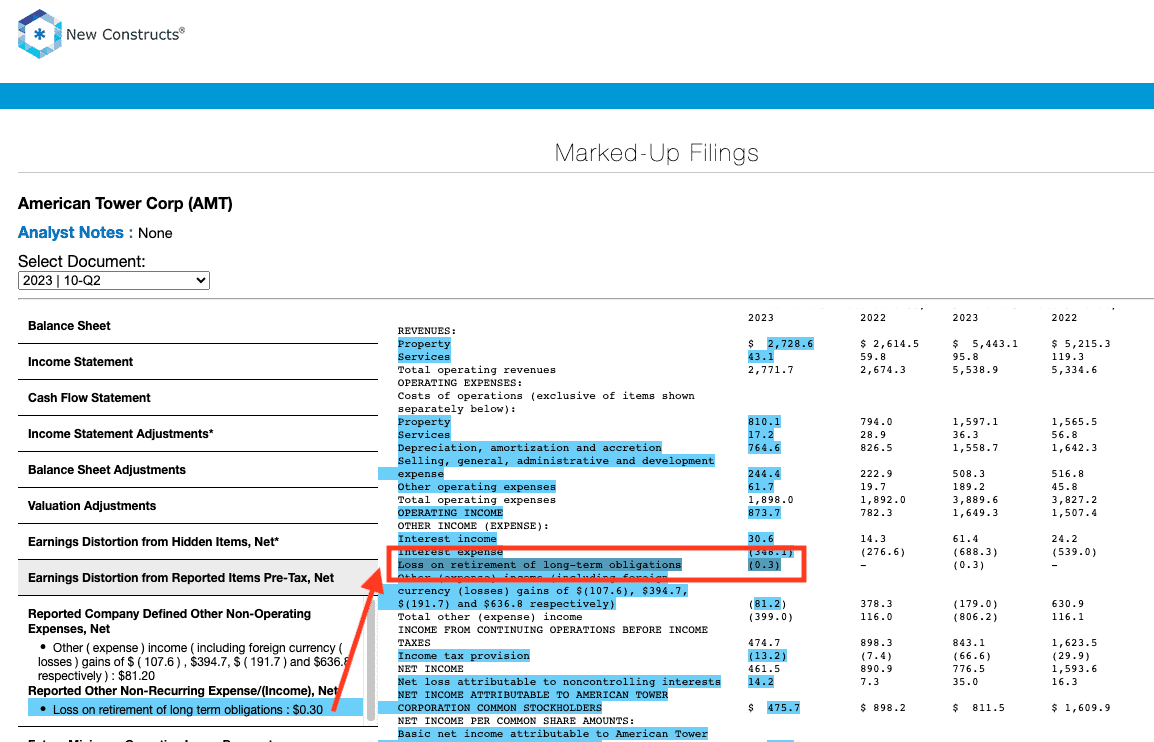Viewport: 1154px width, 742px height.
Task: Click highlighted SG&A value 244.4
Action: click(x=764, y=474)
